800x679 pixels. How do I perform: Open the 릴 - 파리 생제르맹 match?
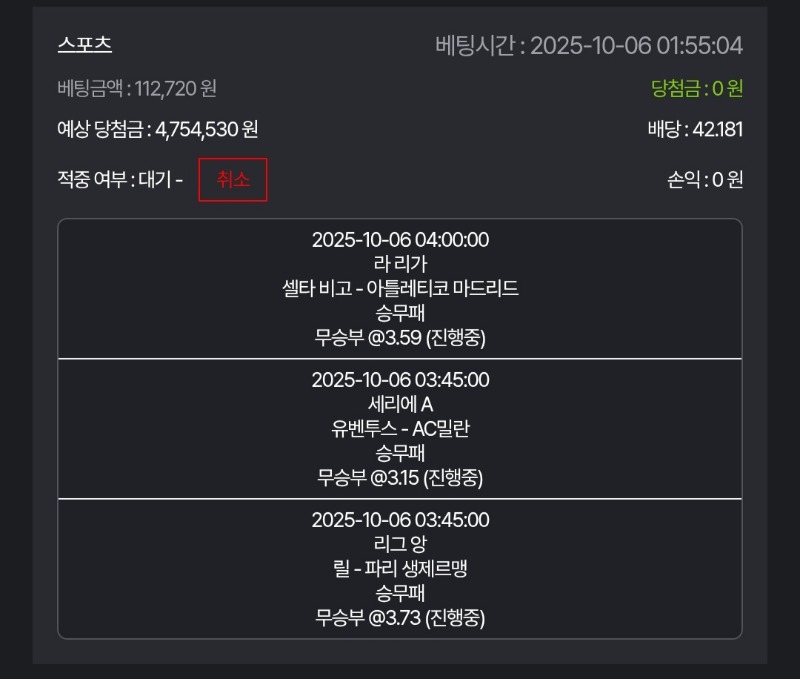400,569
